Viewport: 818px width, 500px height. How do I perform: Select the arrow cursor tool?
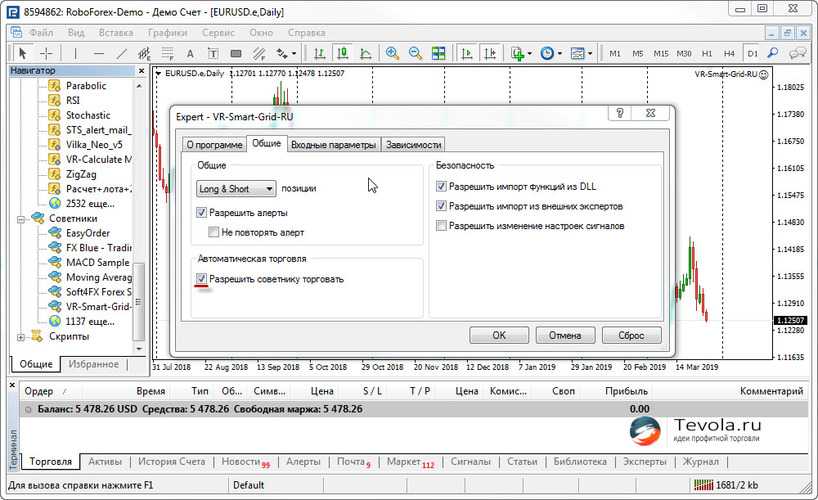click(21, 53)
